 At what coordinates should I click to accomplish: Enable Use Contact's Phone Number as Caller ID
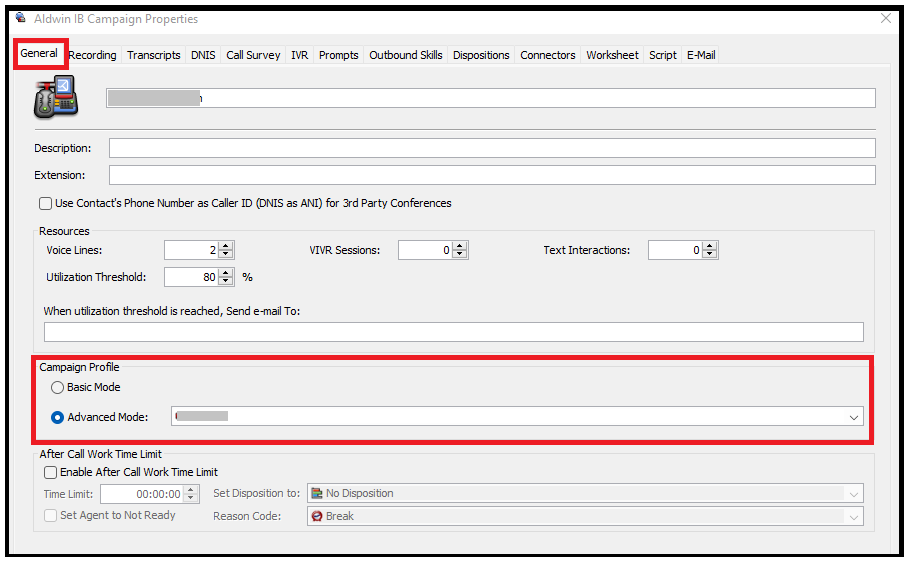point(45,204)
